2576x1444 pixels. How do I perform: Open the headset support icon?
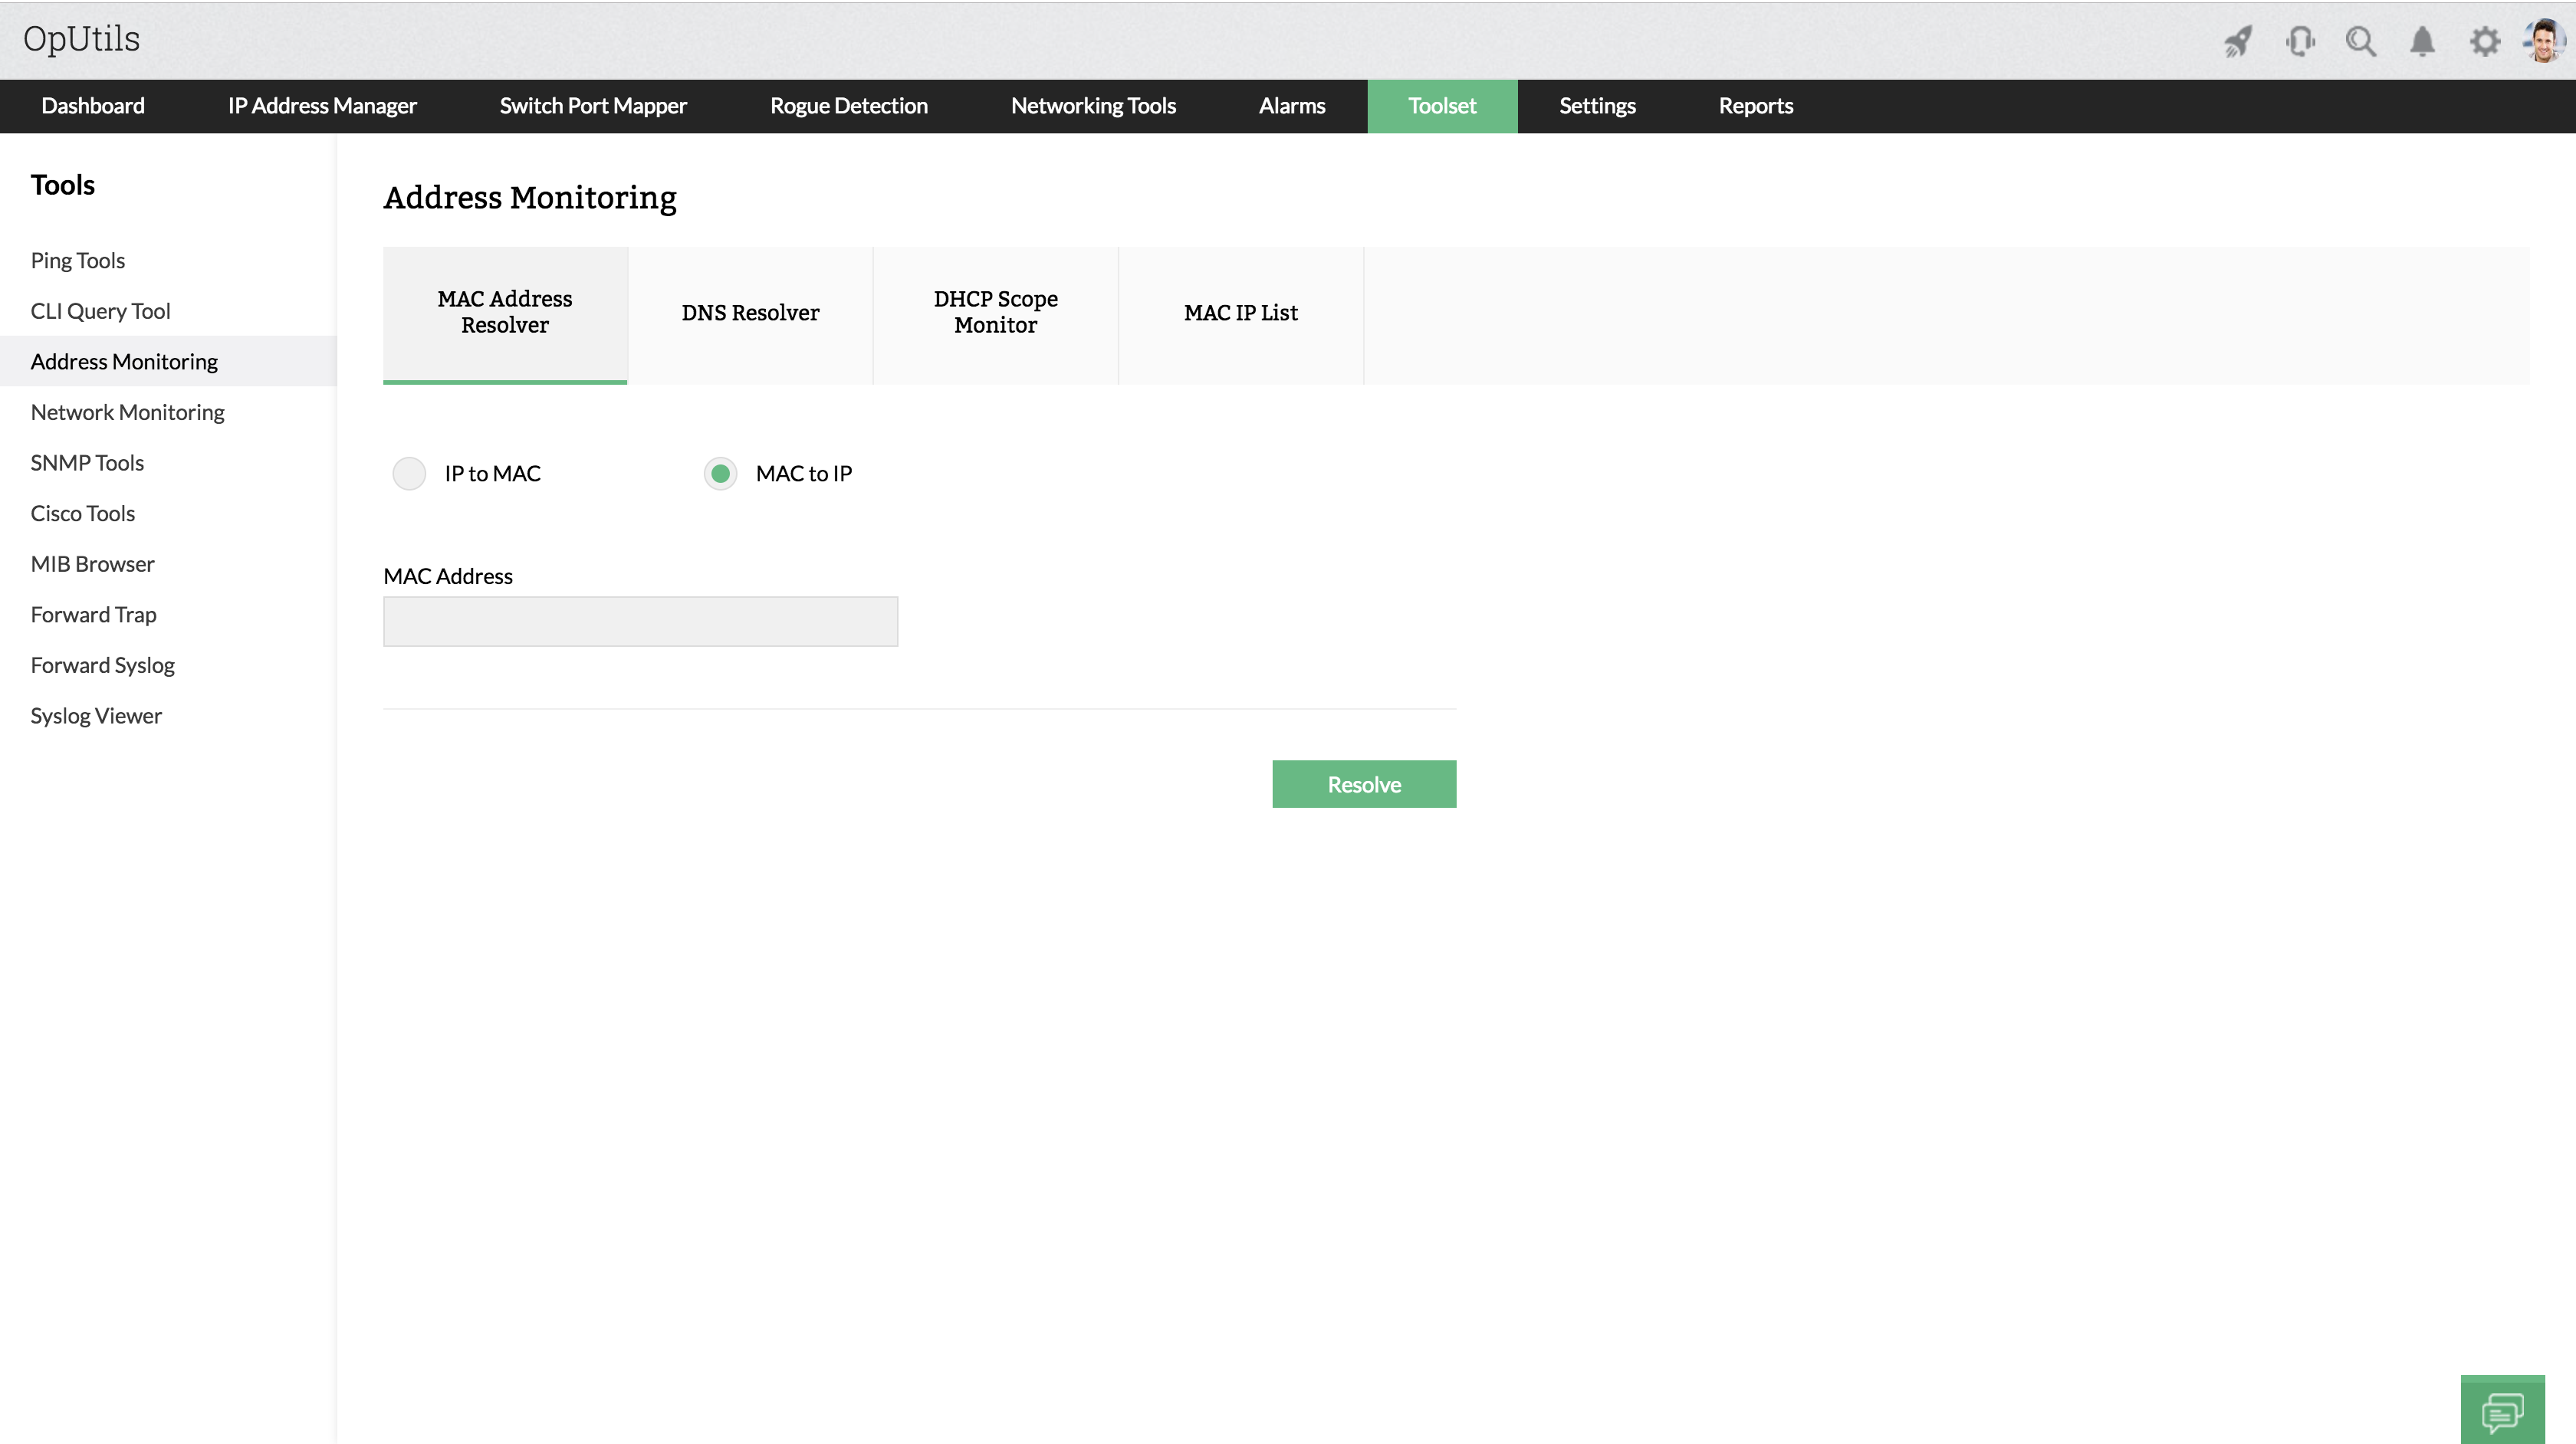click(2300, 41)
